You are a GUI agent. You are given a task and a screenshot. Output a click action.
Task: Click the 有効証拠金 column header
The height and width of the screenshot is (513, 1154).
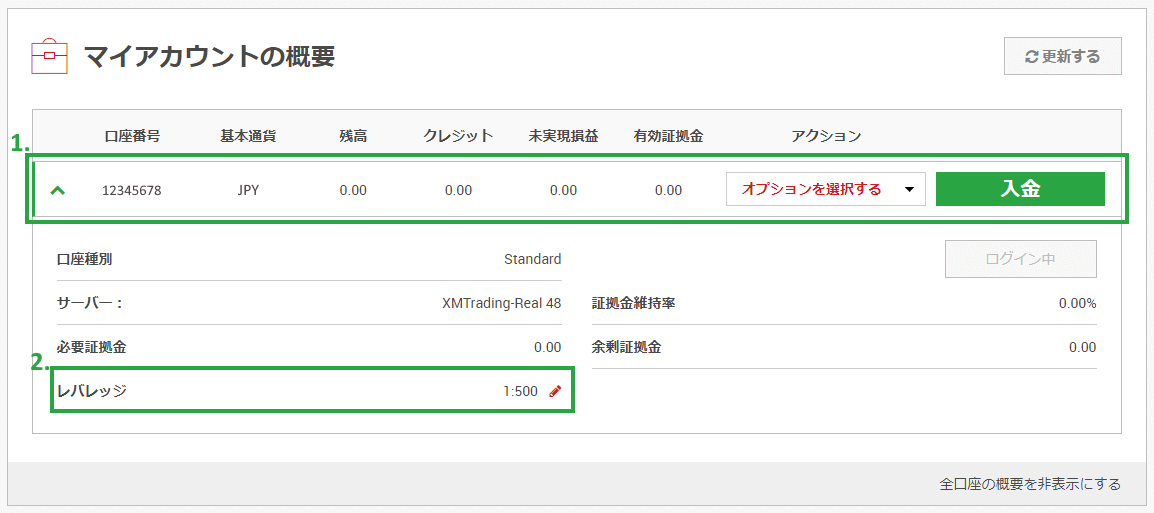tap(668, 136)
